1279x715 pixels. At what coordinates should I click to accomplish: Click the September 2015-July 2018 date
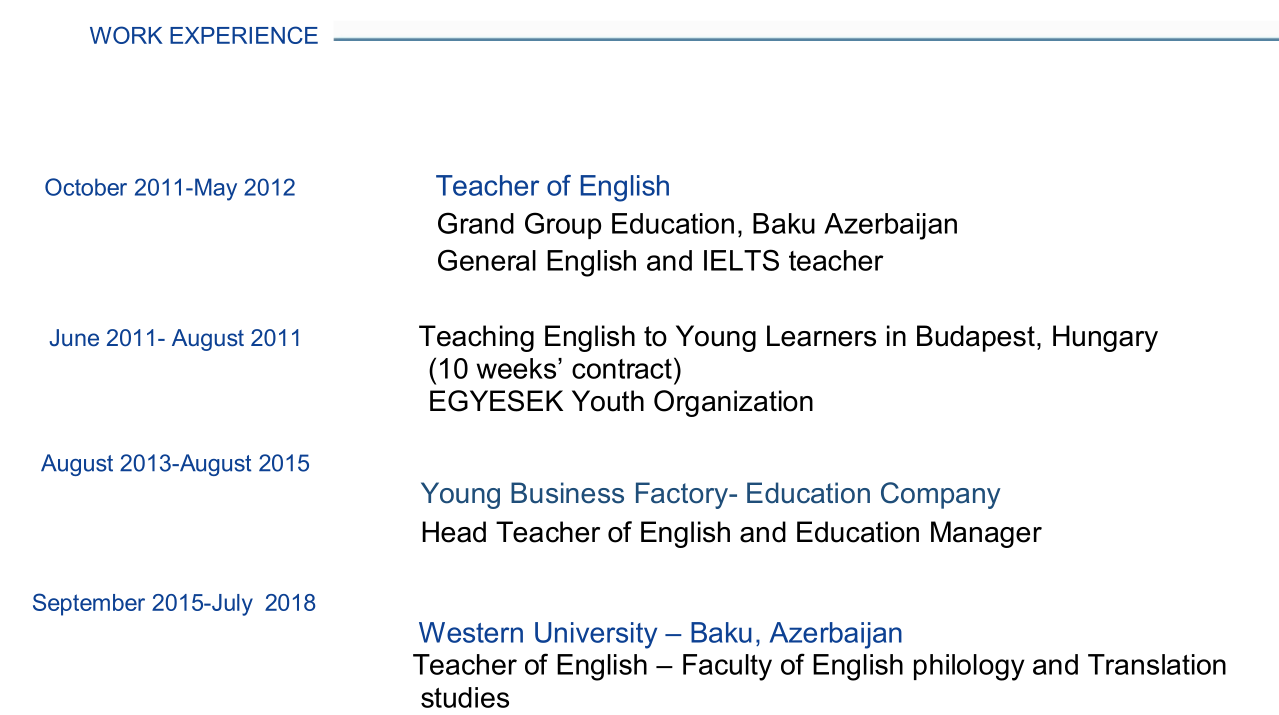point(174,603)
